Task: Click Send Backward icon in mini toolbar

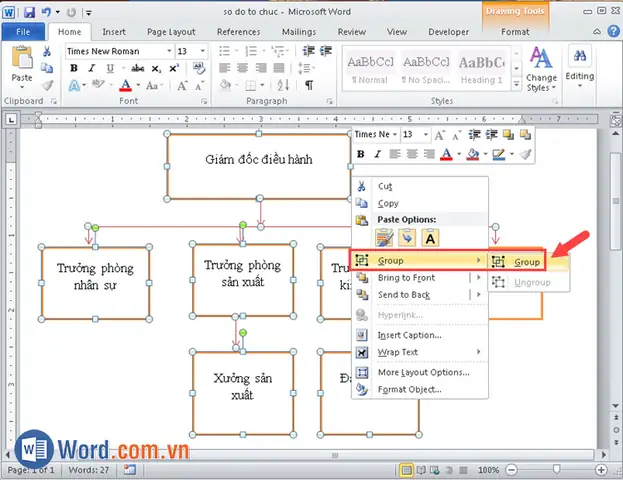Action: tap(525, 135)
